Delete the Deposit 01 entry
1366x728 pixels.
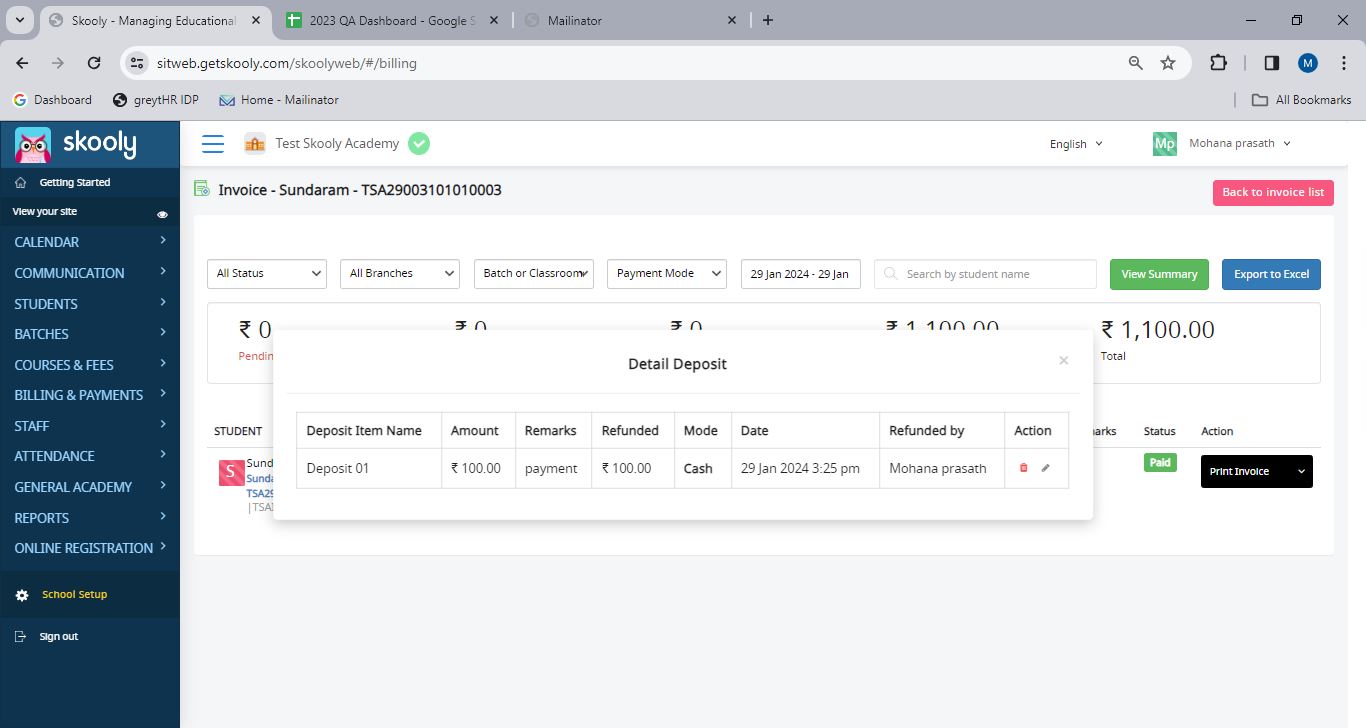tap(1023, 468)
